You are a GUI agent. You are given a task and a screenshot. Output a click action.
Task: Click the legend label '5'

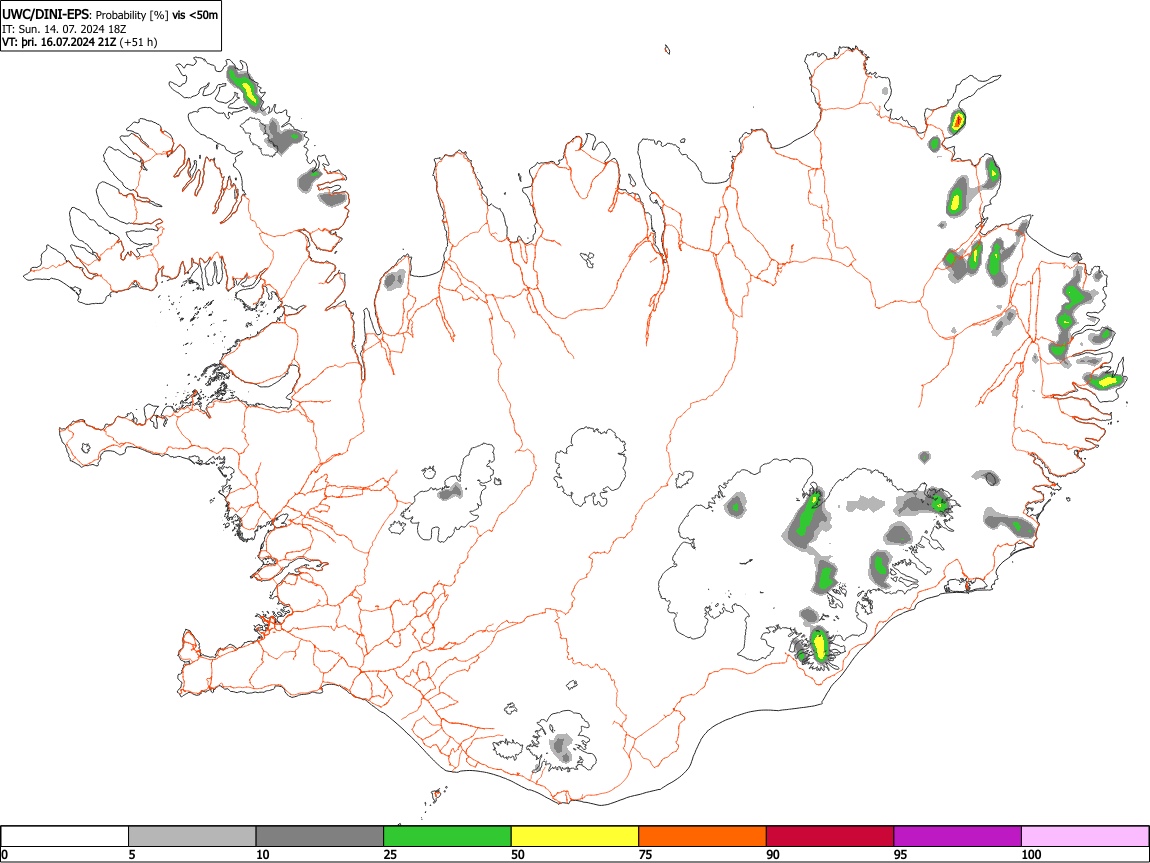coord(132,854)
